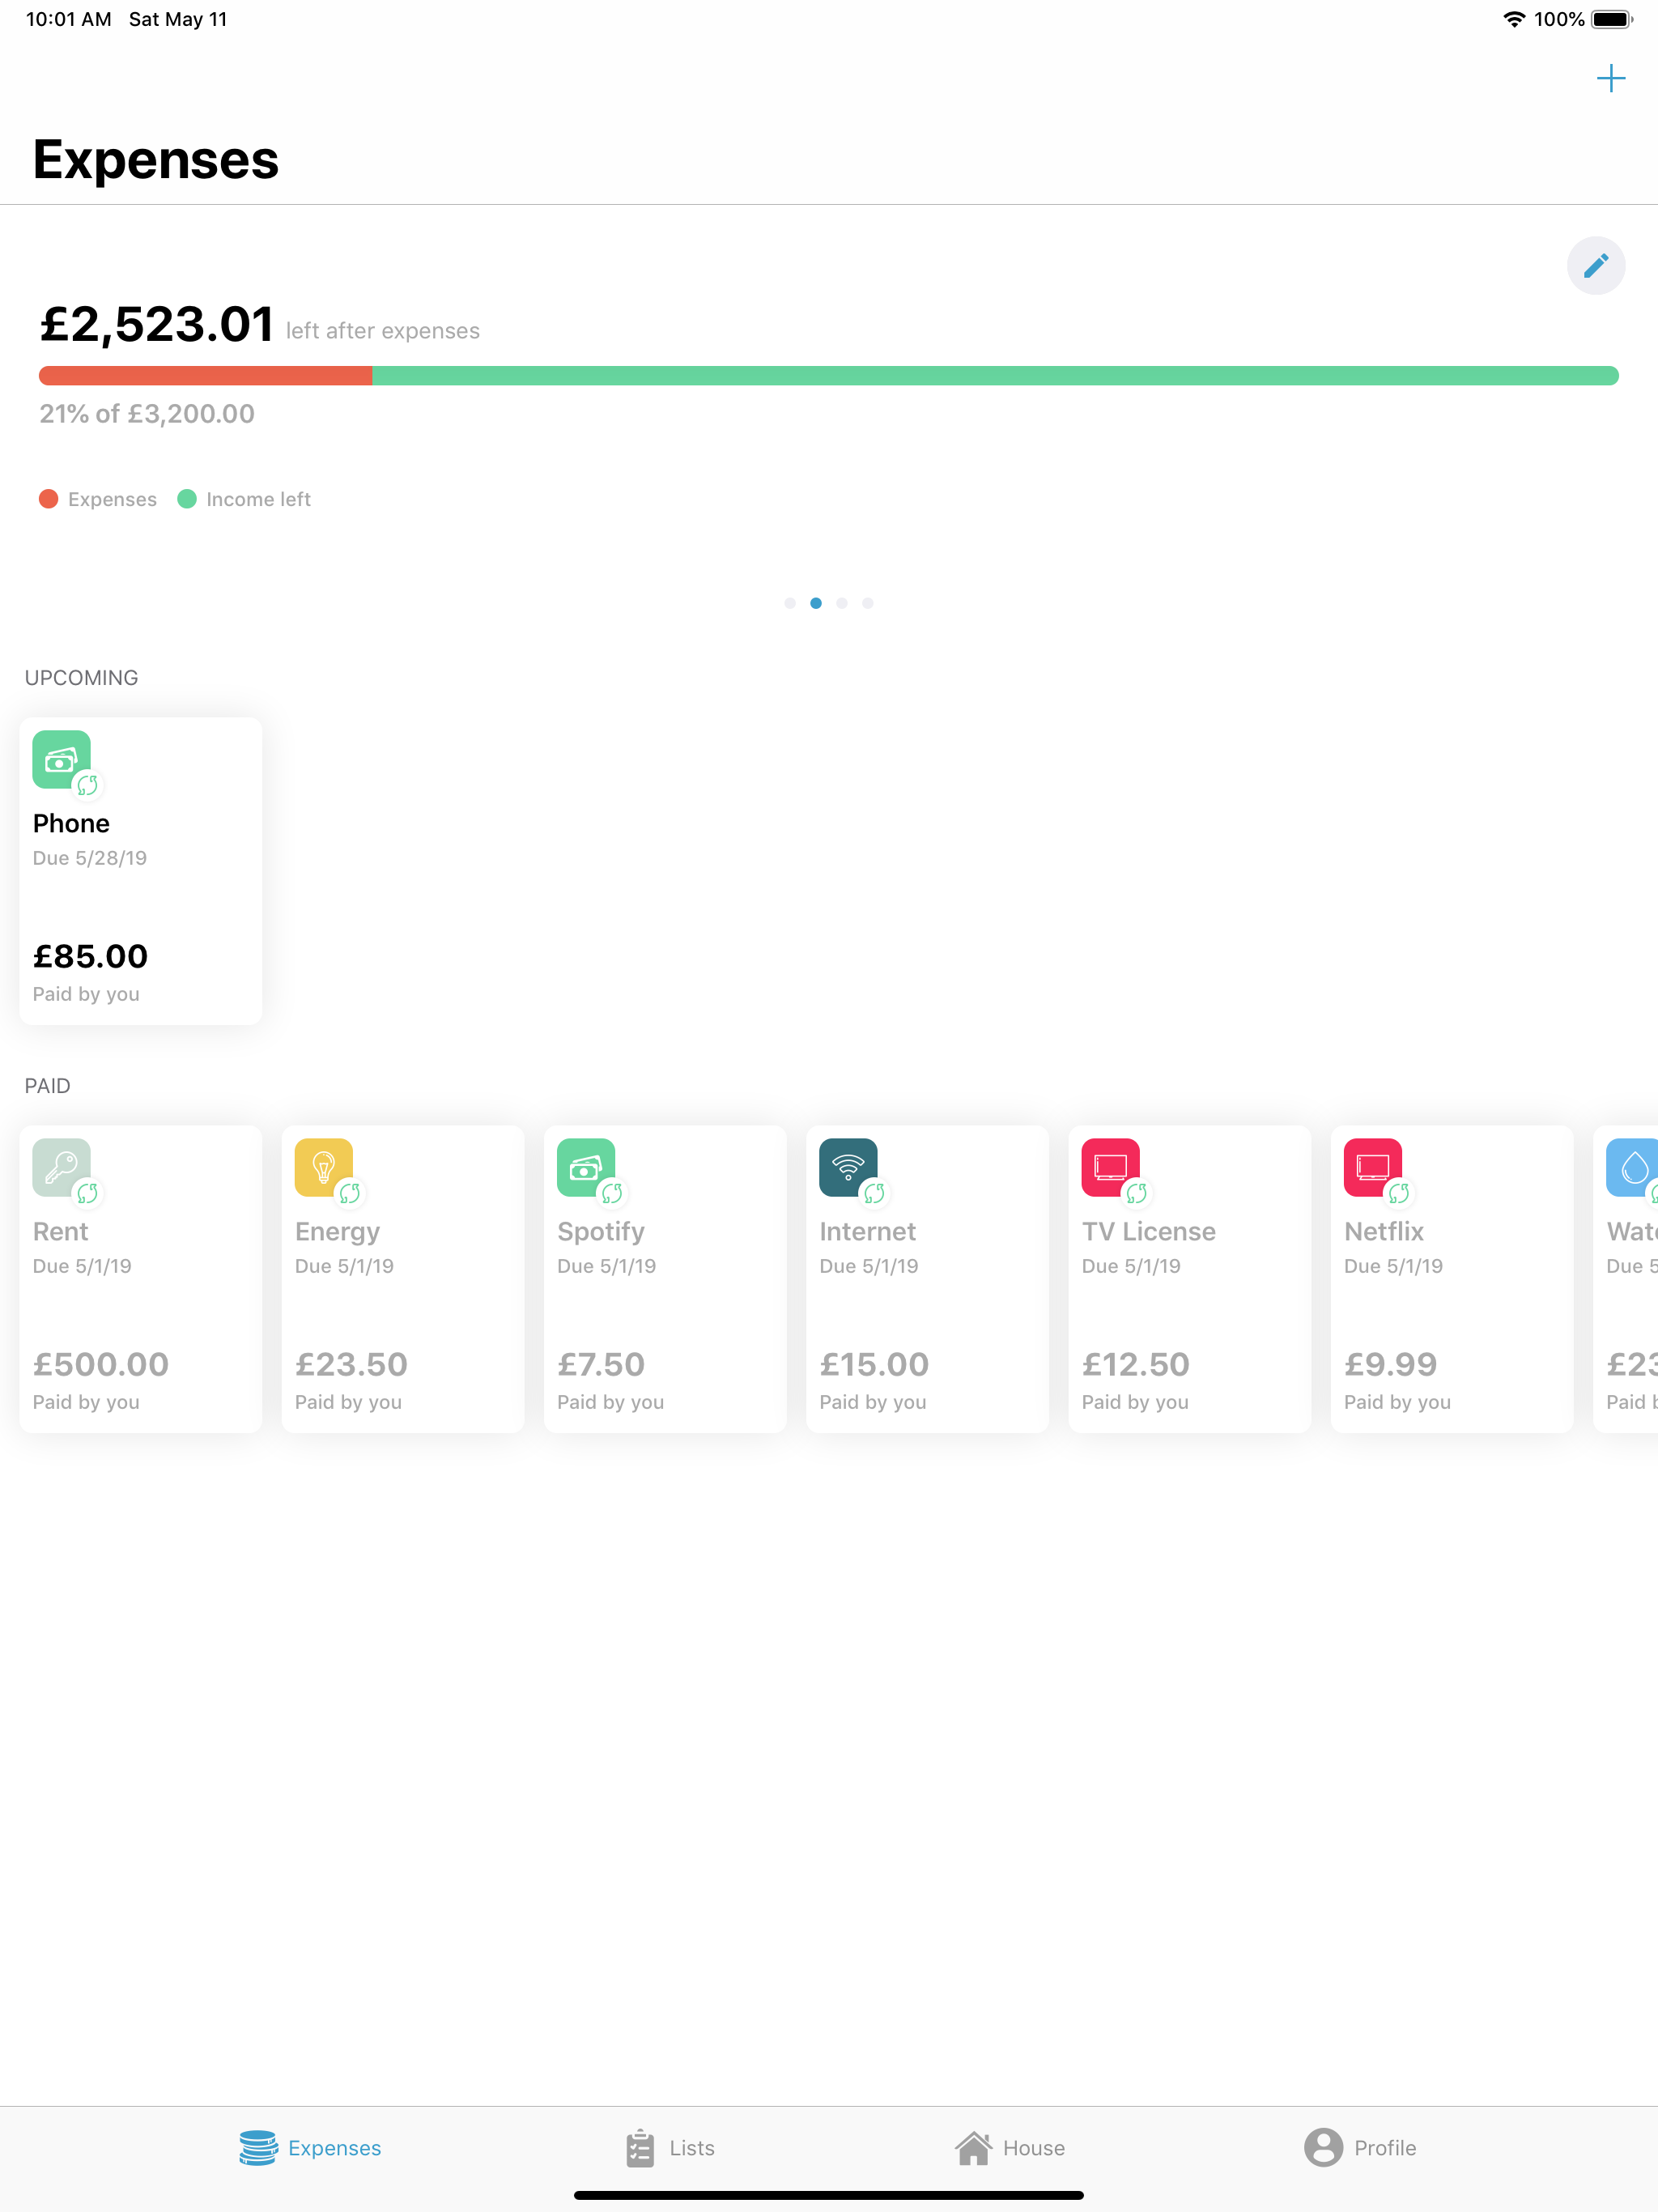
Task: Go to fourth summary page dot
Action: coord(868,603)
